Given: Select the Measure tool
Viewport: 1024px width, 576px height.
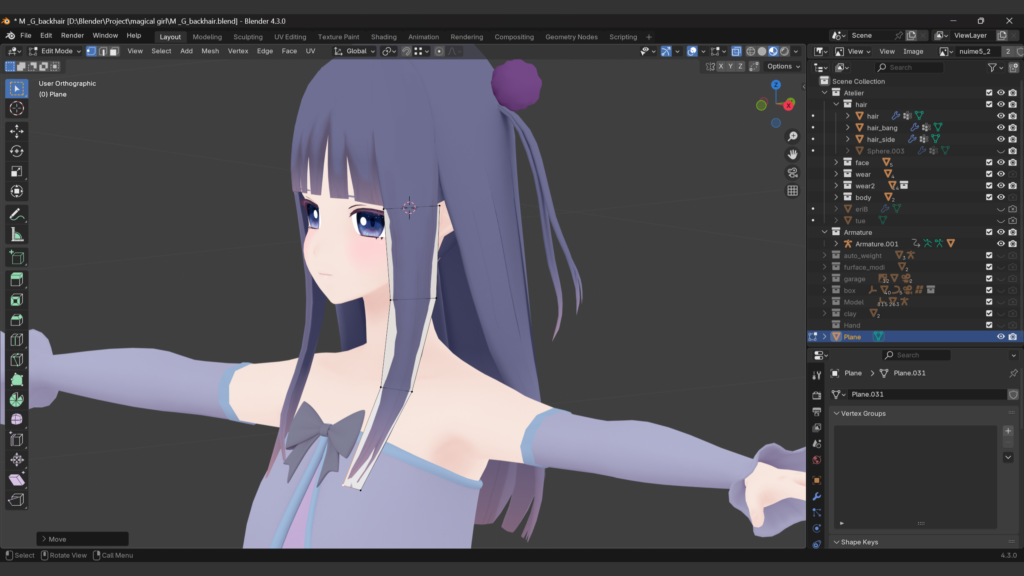Looking at the screenshot, I should coord(17,235).
